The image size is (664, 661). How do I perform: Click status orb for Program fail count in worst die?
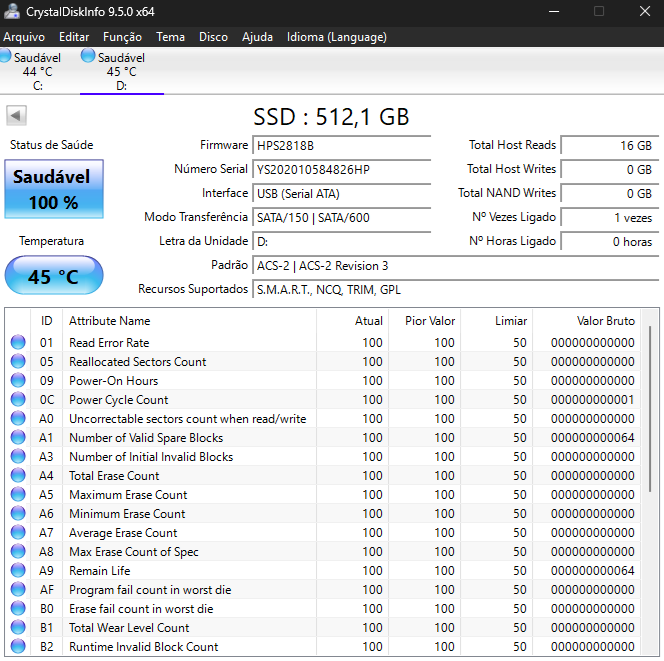click(18, 589)
